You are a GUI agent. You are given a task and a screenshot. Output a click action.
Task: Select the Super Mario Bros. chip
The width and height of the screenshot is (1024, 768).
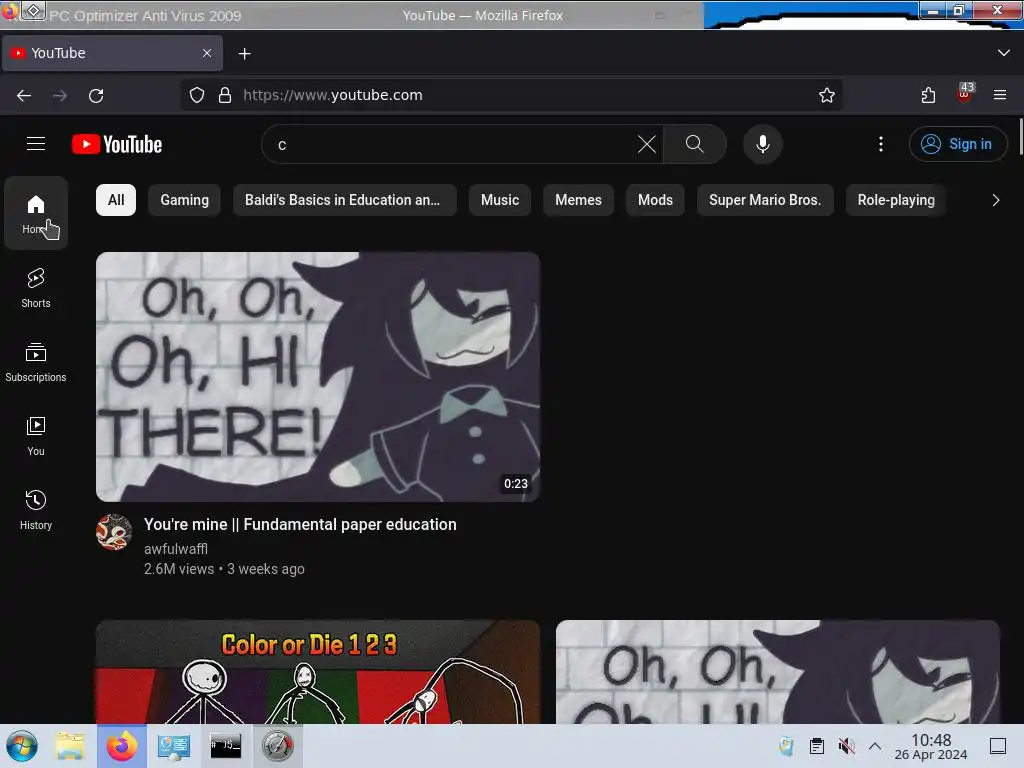pos(765,200)
